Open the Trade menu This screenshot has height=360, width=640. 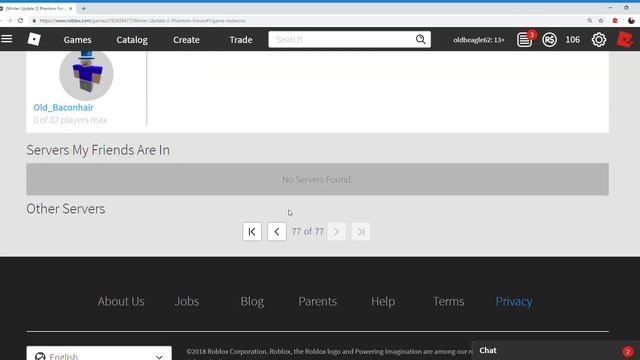coord(241,40)
